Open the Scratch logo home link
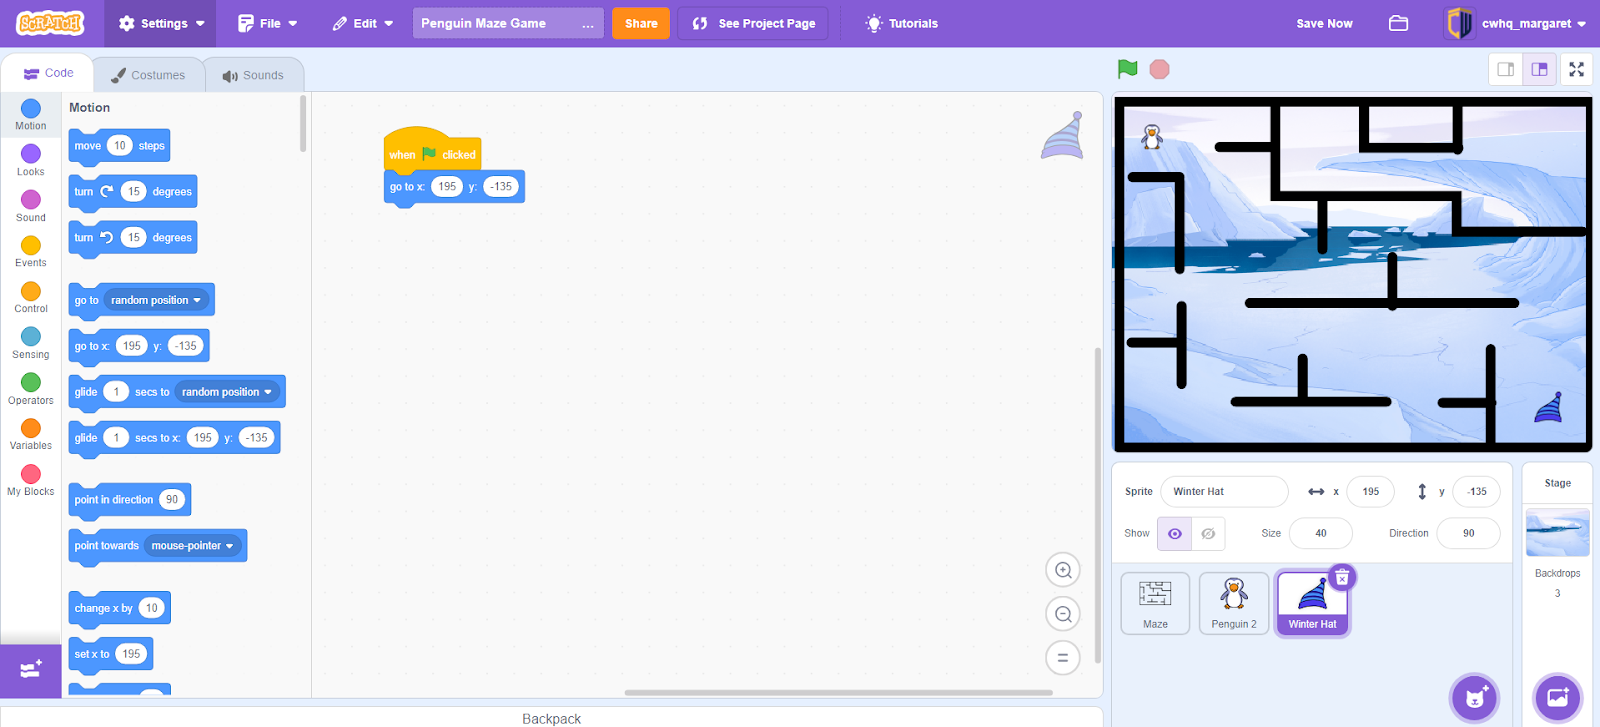 [x=51, y=23]
